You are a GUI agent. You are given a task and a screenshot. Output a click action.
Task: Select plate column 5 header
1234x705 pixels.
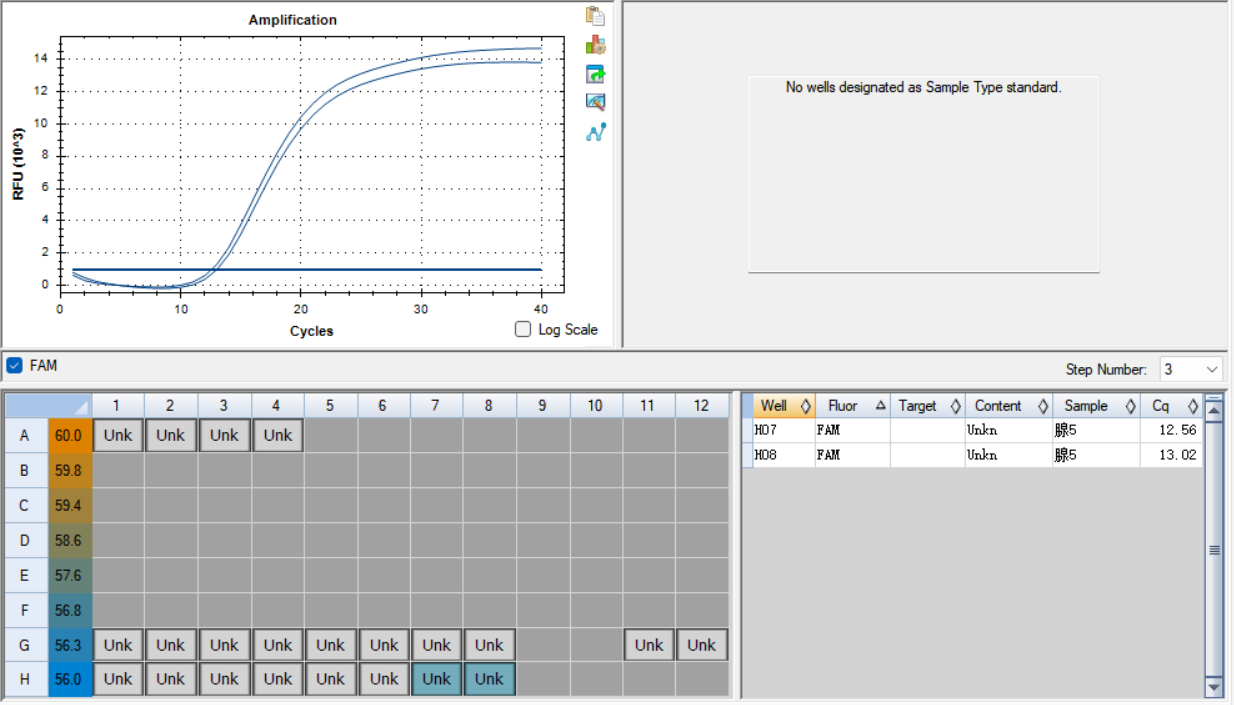click(330, 405)
